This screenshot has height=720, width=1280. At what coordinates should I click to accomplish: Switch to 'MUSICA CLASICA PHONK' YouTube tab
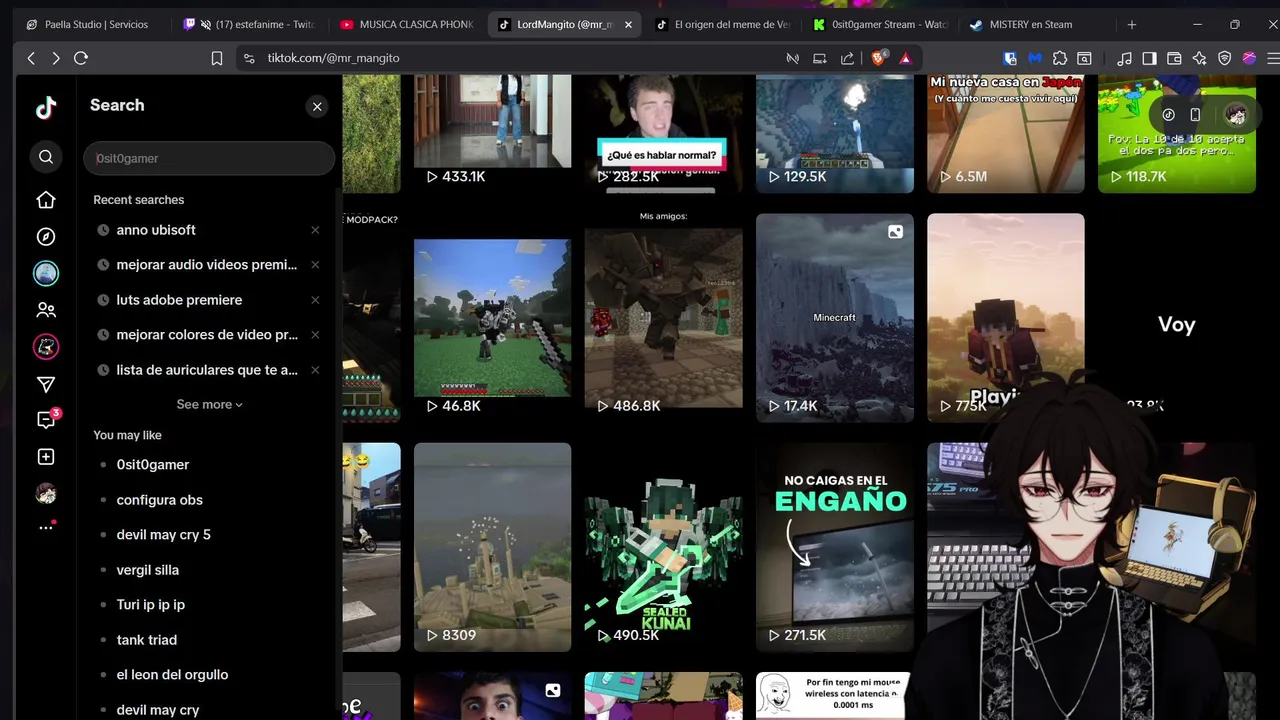click(408, 24)
